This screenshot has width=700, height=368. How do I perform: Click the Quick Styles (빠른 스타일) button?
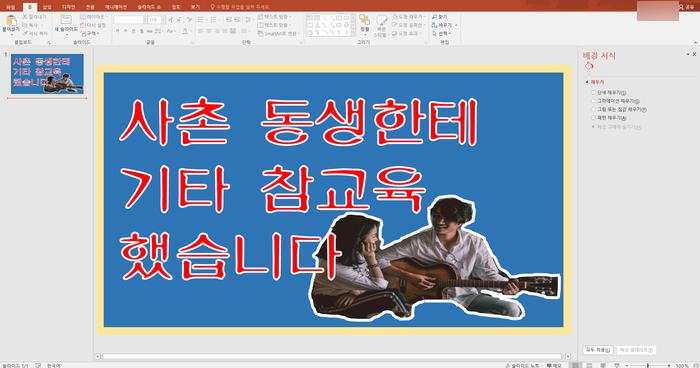tap(381, 26)
